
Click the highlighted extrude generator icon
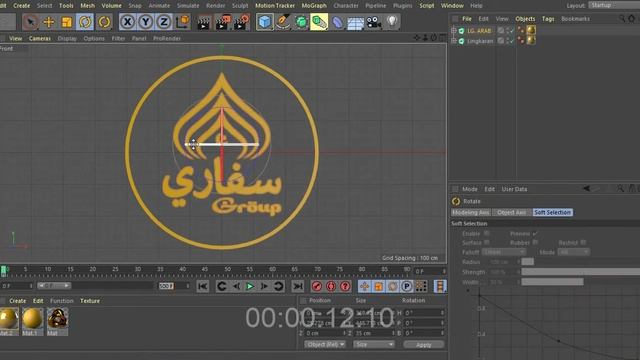[x=319, y=22]
